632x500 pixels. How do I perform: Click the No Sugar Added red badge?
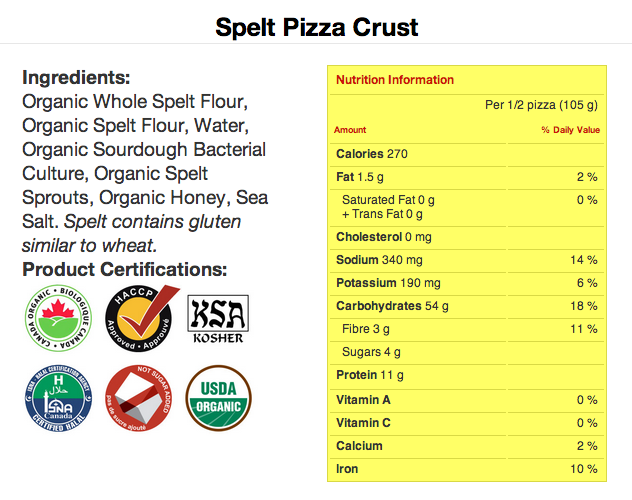(x=139, y=398)
